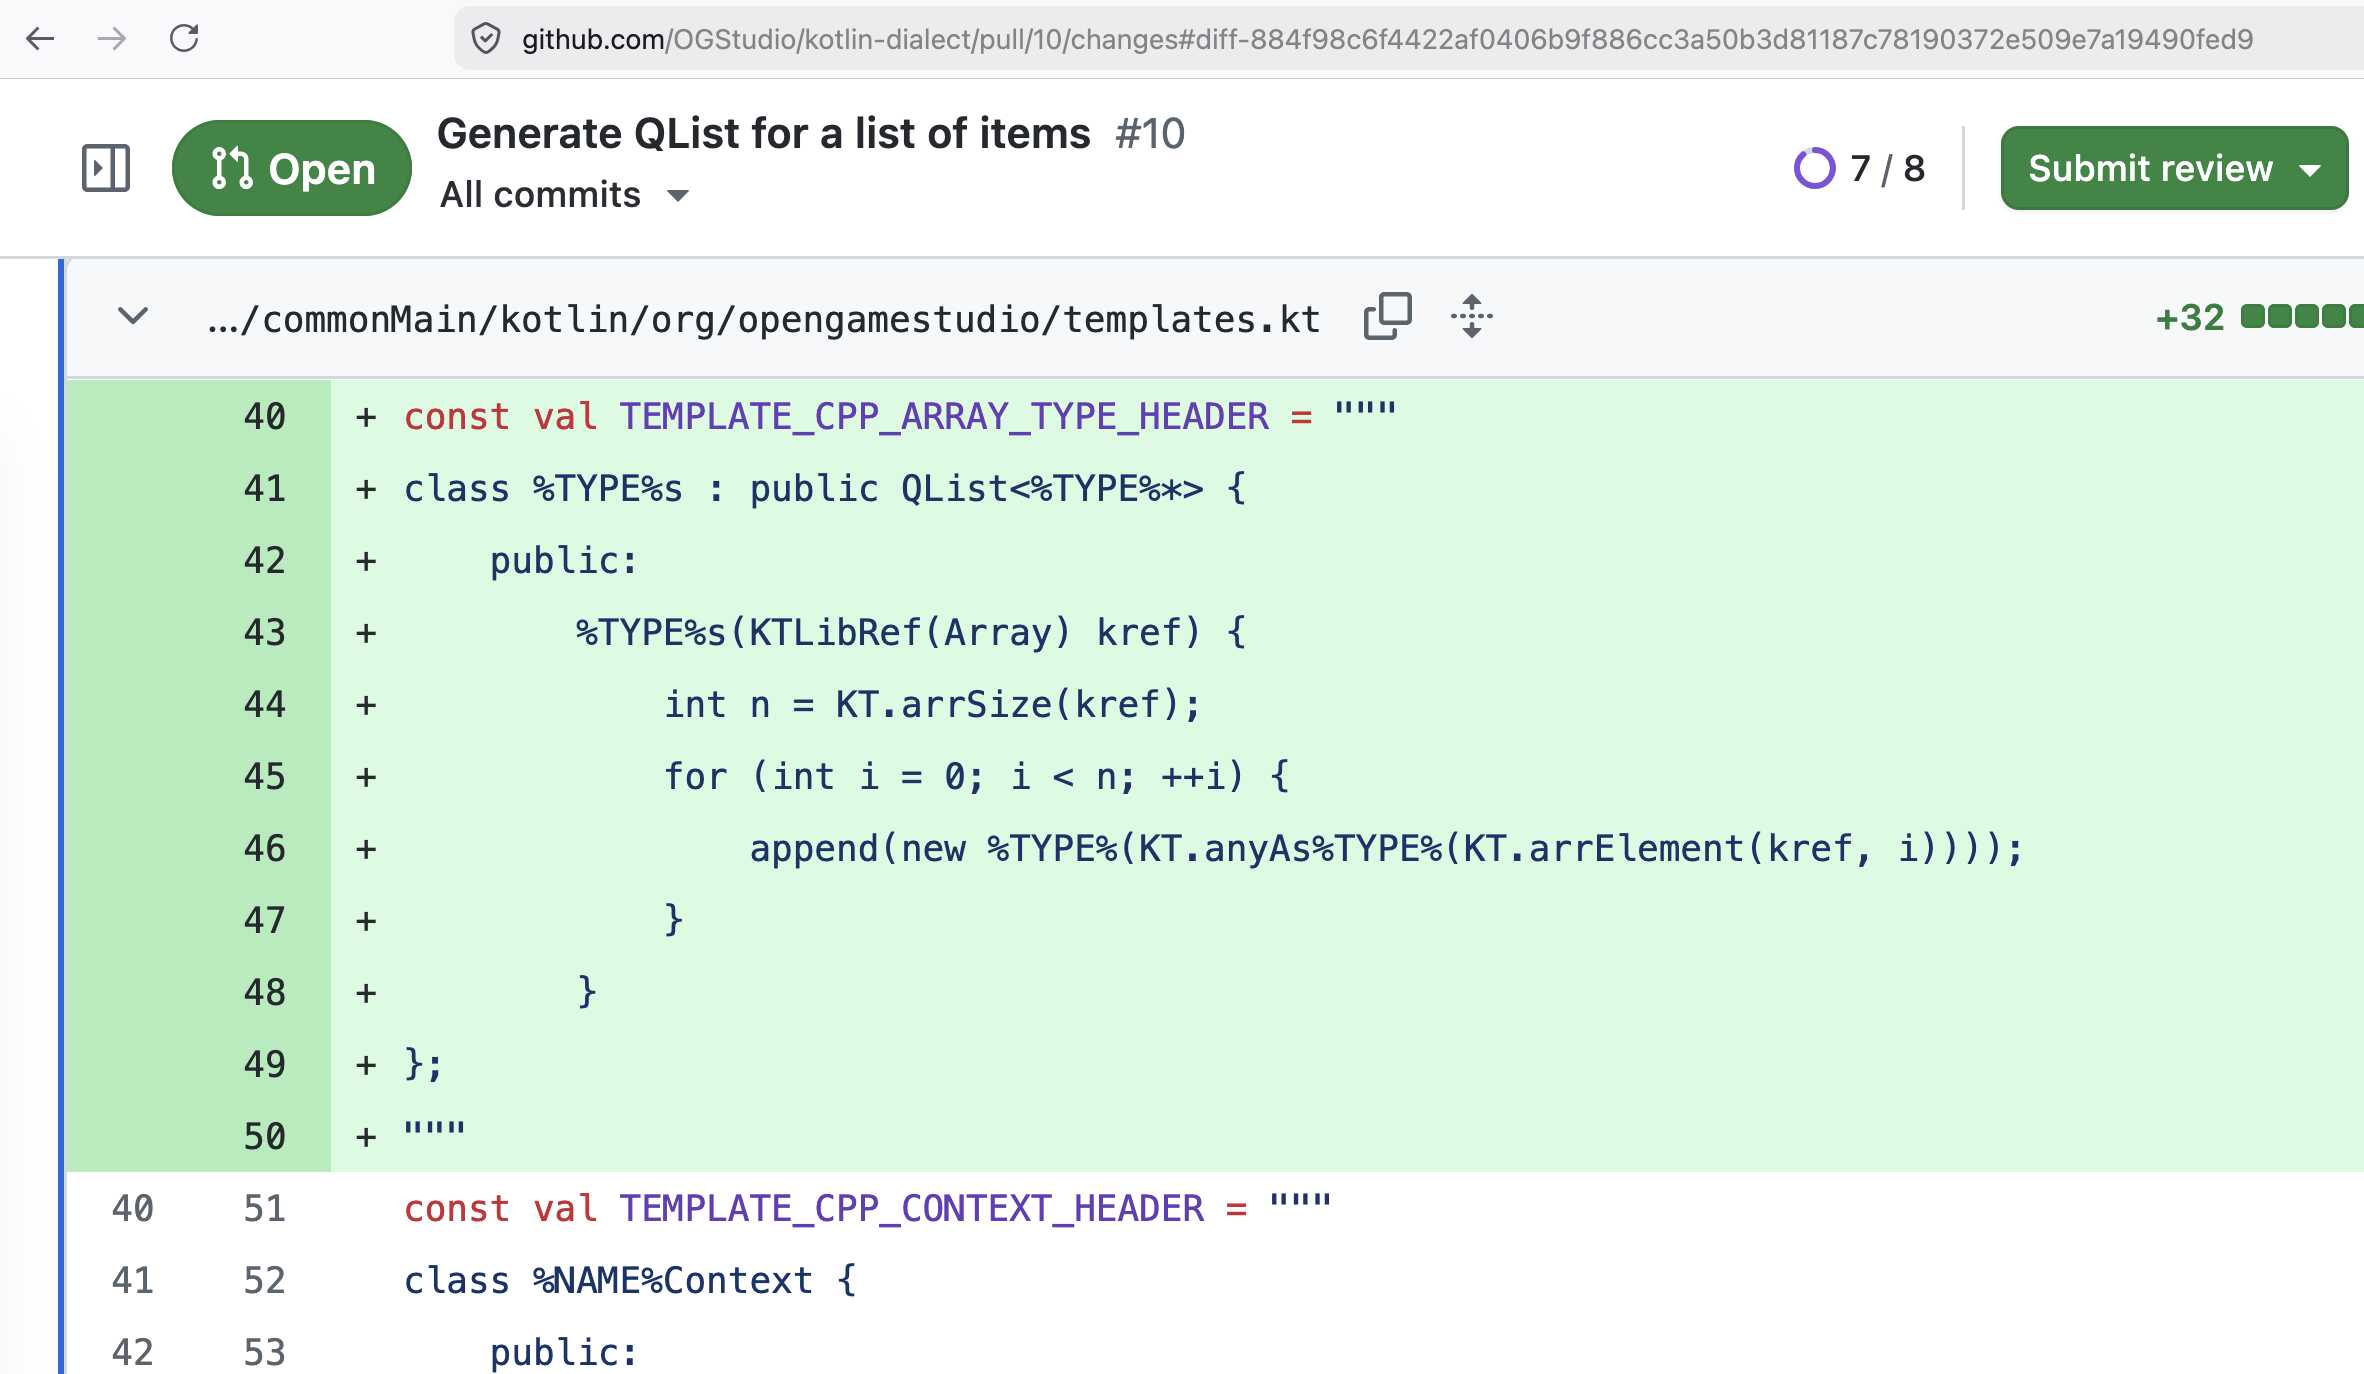Click the 'int n = KT.arrSize(kref);' line
Viewport: 2364px width, 1374px height.
coord(933,704)
